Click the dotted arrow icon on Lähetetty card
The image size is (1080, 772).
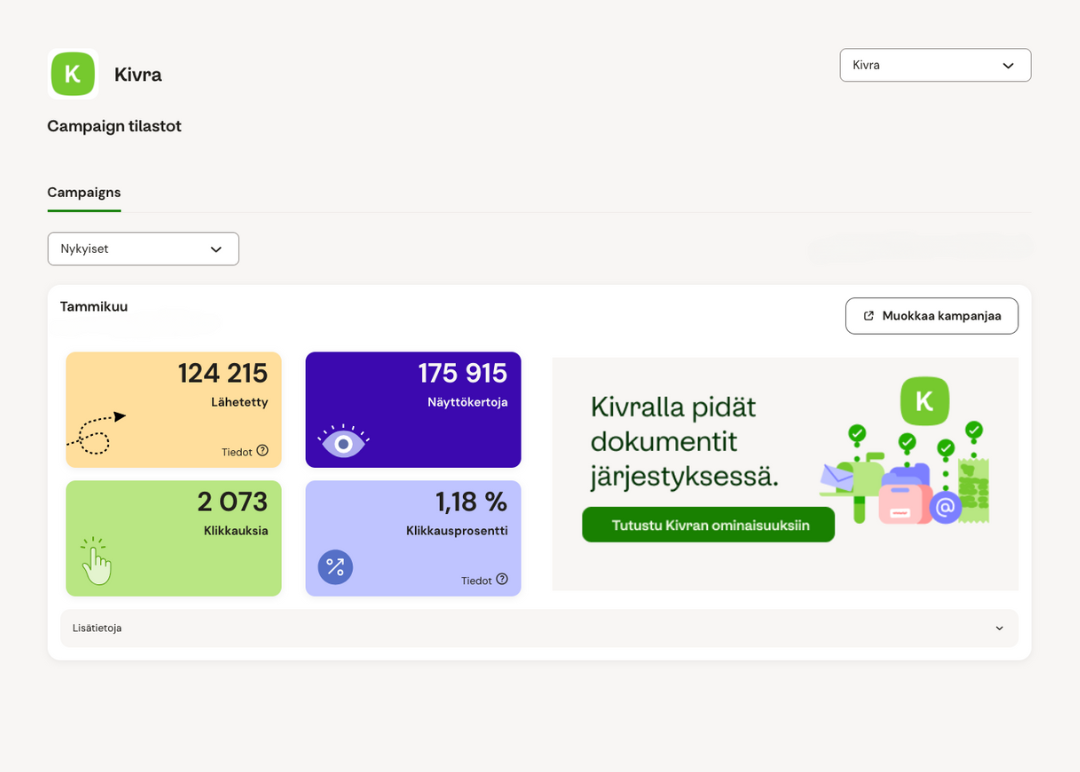[96, 432]
